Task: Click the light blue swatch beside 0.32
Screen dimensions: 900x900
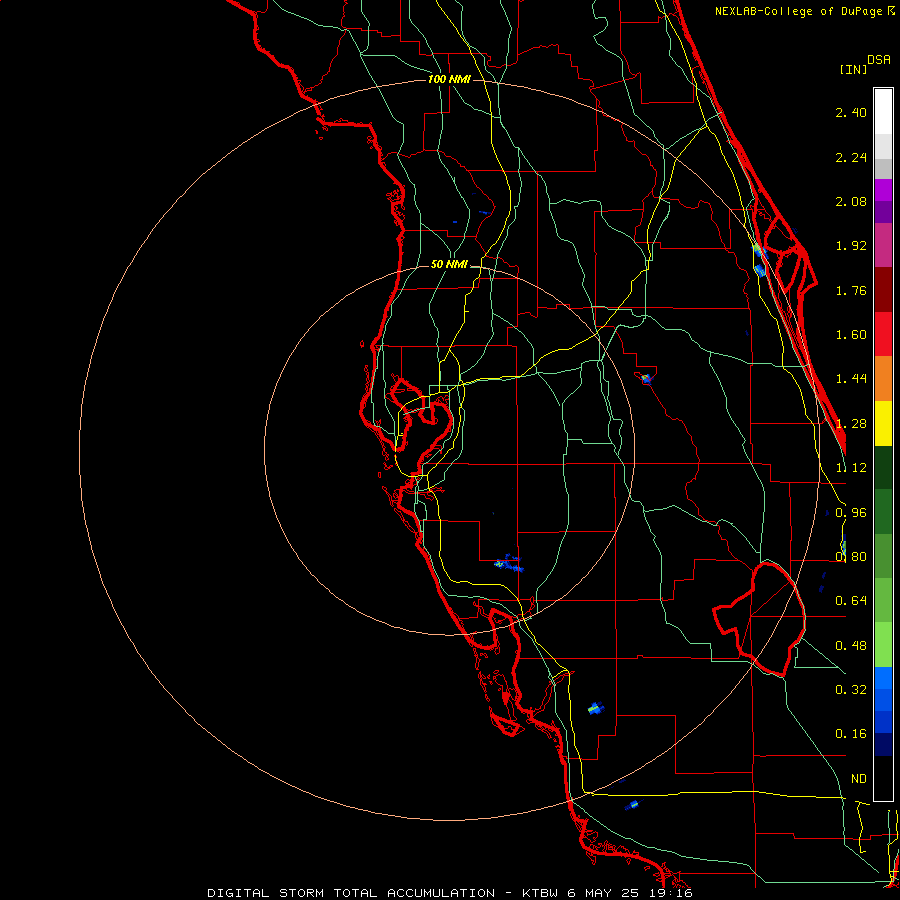Action: point(883,678)
